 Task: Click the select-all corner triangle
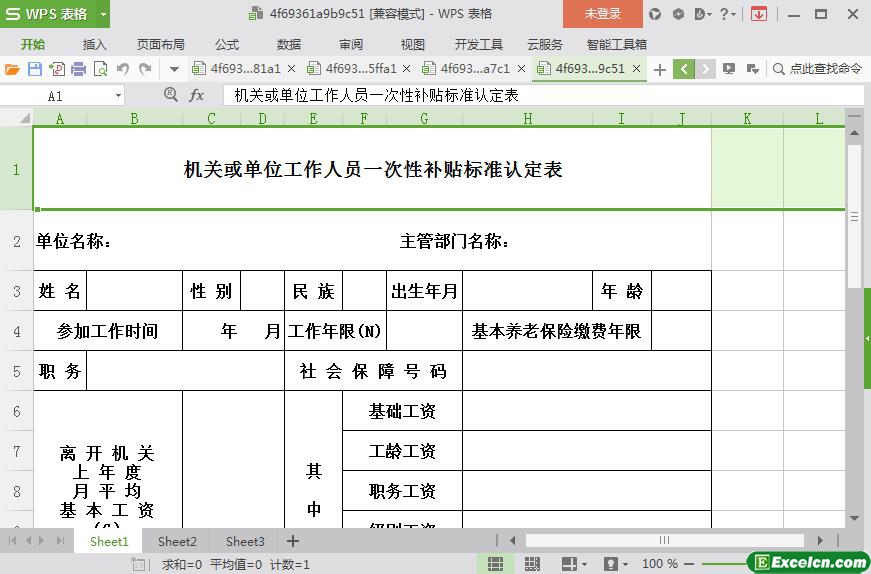click(x=24, y=118)
